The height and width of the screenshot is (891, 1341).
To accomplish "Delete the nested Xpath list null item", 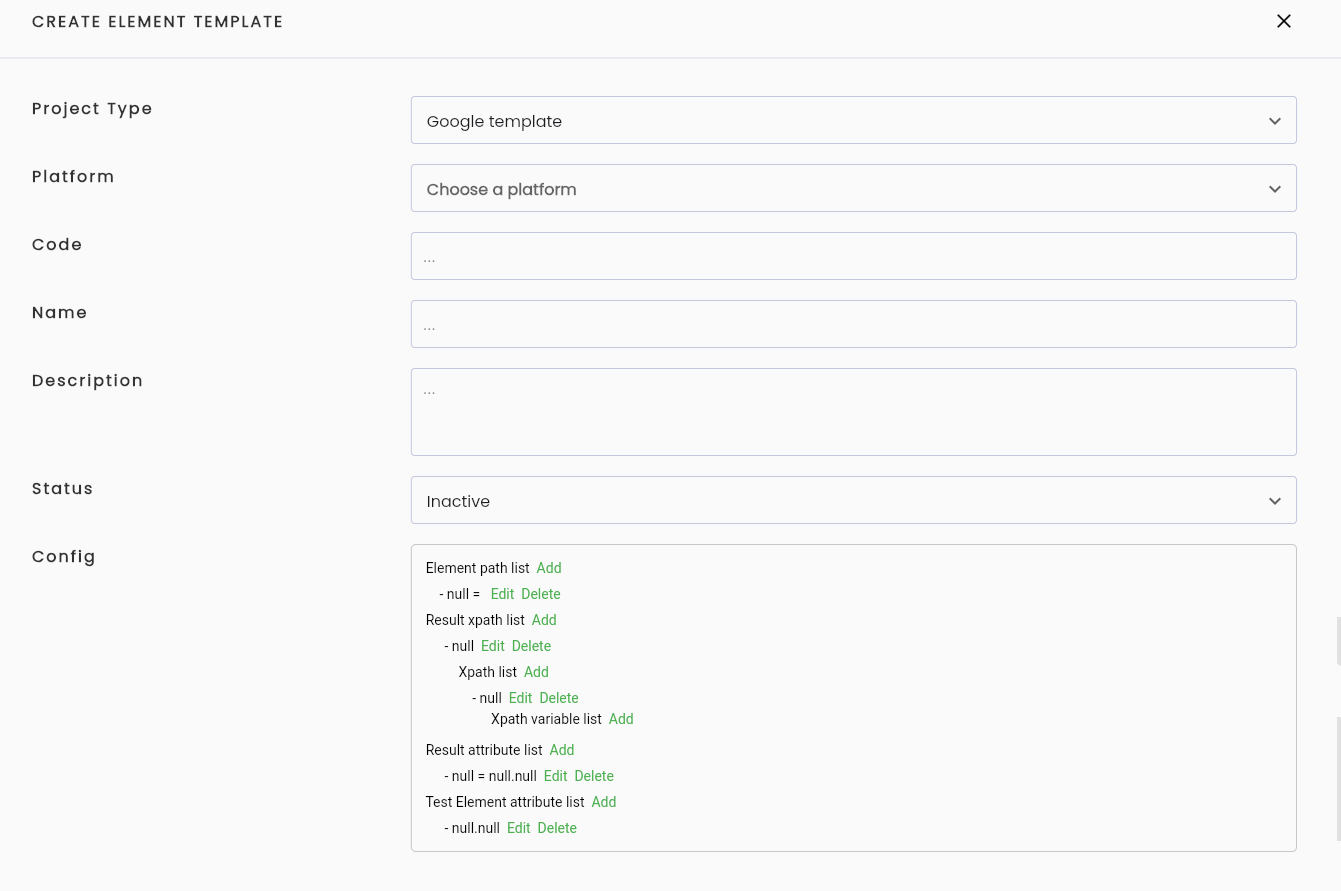I will coord(559,698).
